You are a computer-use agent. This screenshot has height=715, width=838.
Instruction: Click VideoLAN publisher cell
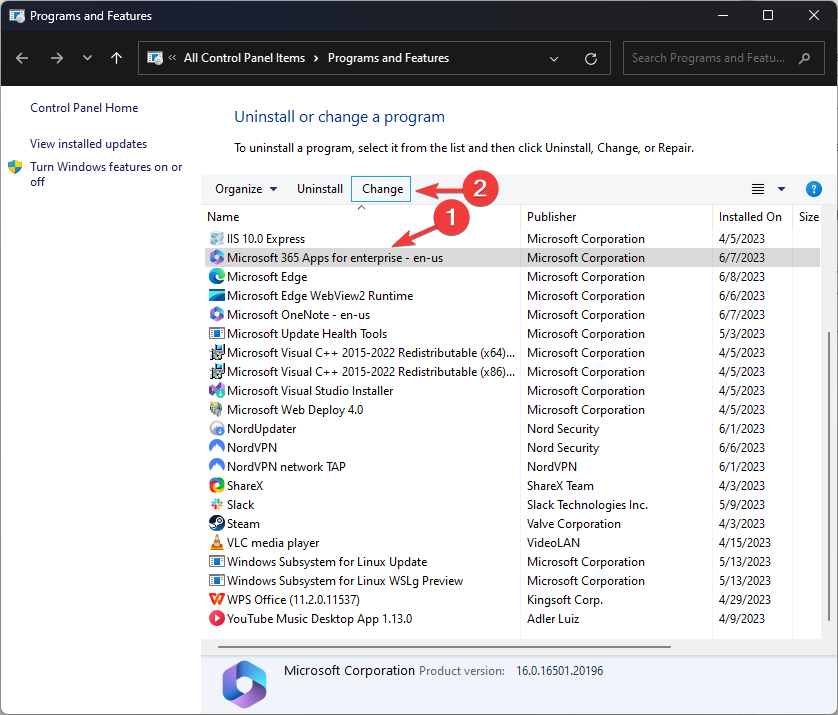pos(553,543)
